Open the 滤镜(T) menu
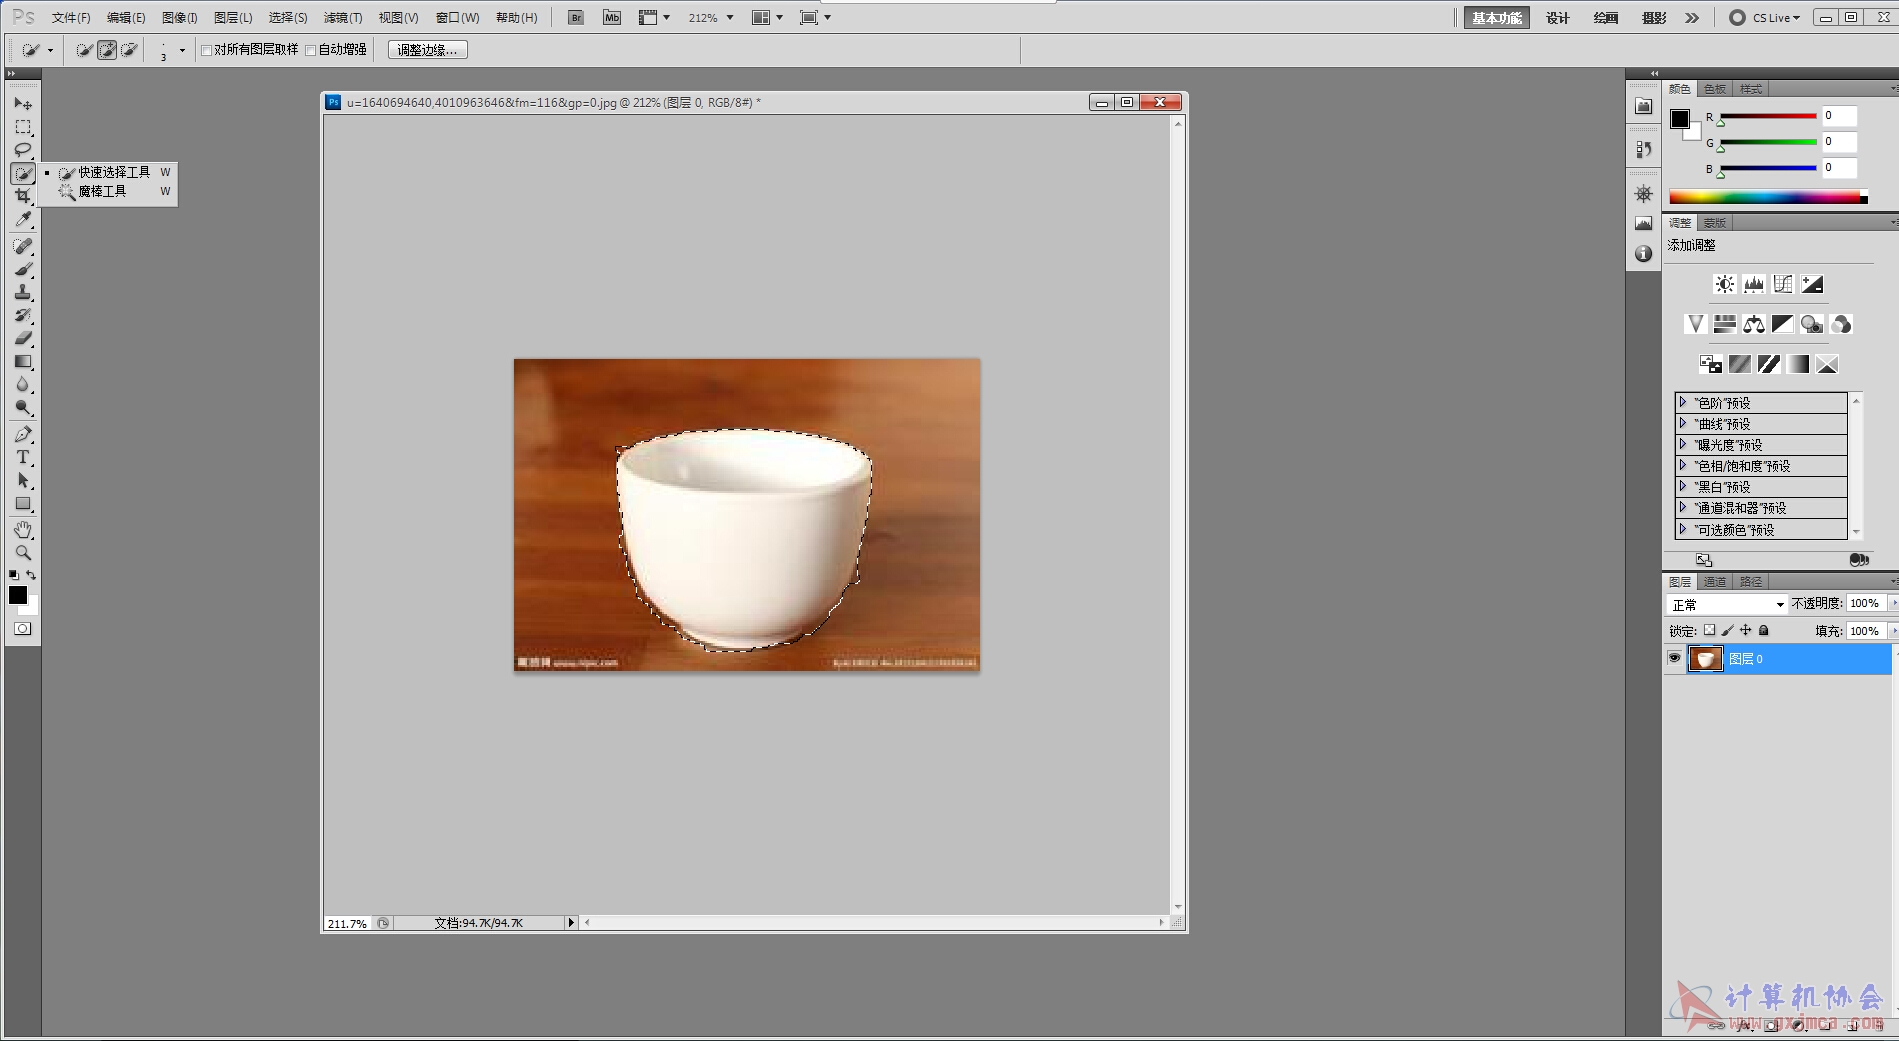The height and width of the screenshot is (1041, 1899). coord(343,18)
